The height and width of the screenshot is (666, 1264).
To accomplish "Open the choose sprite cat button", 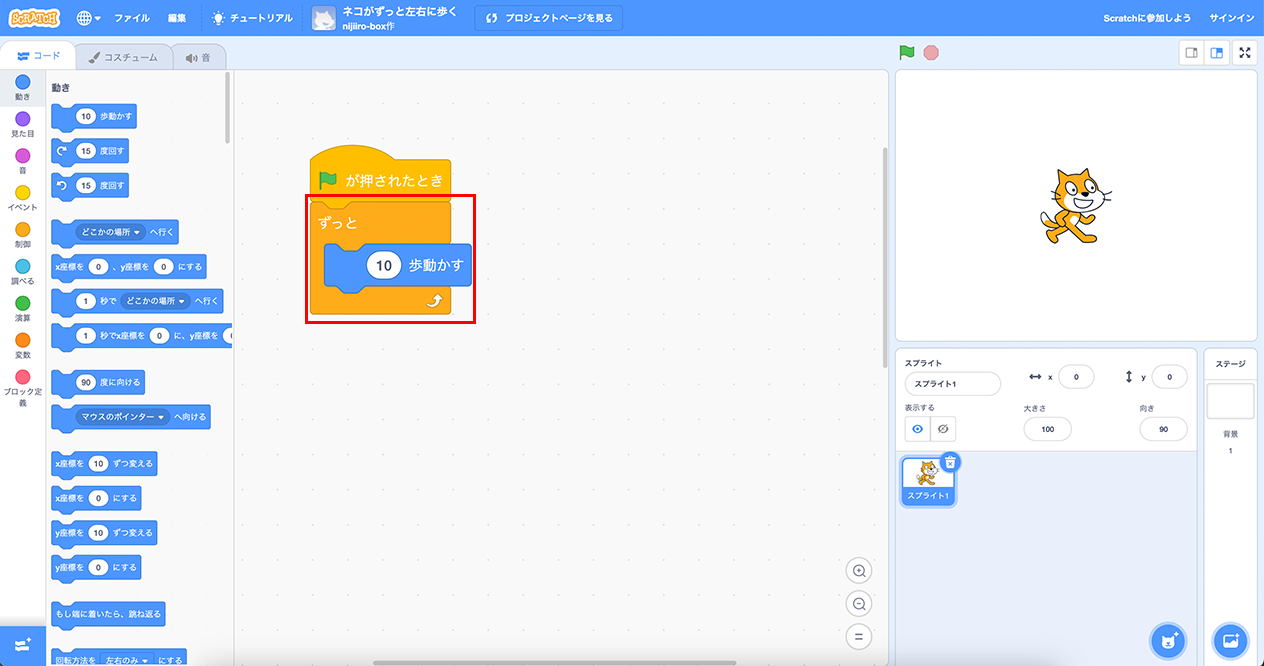I will pyautogui.click(x=1168, y=639).
